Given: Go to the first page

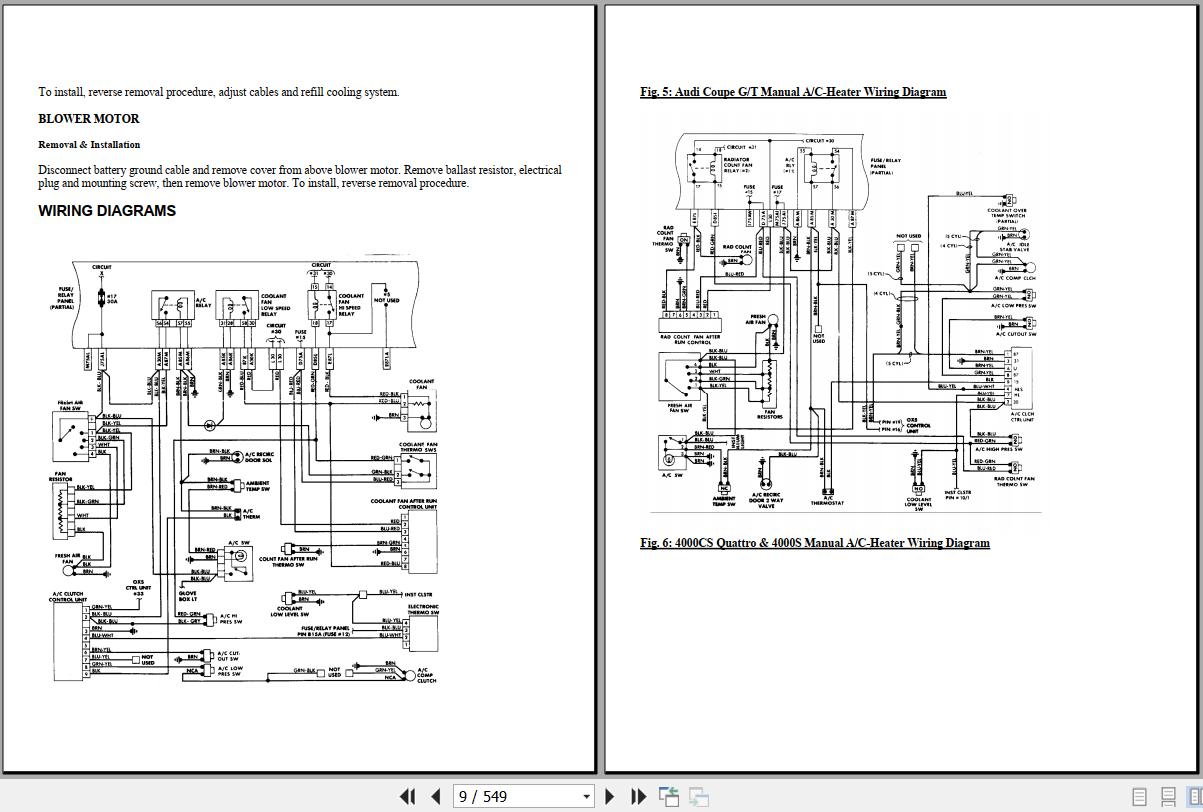Looking at the screenshot, I should pos(407,797).
